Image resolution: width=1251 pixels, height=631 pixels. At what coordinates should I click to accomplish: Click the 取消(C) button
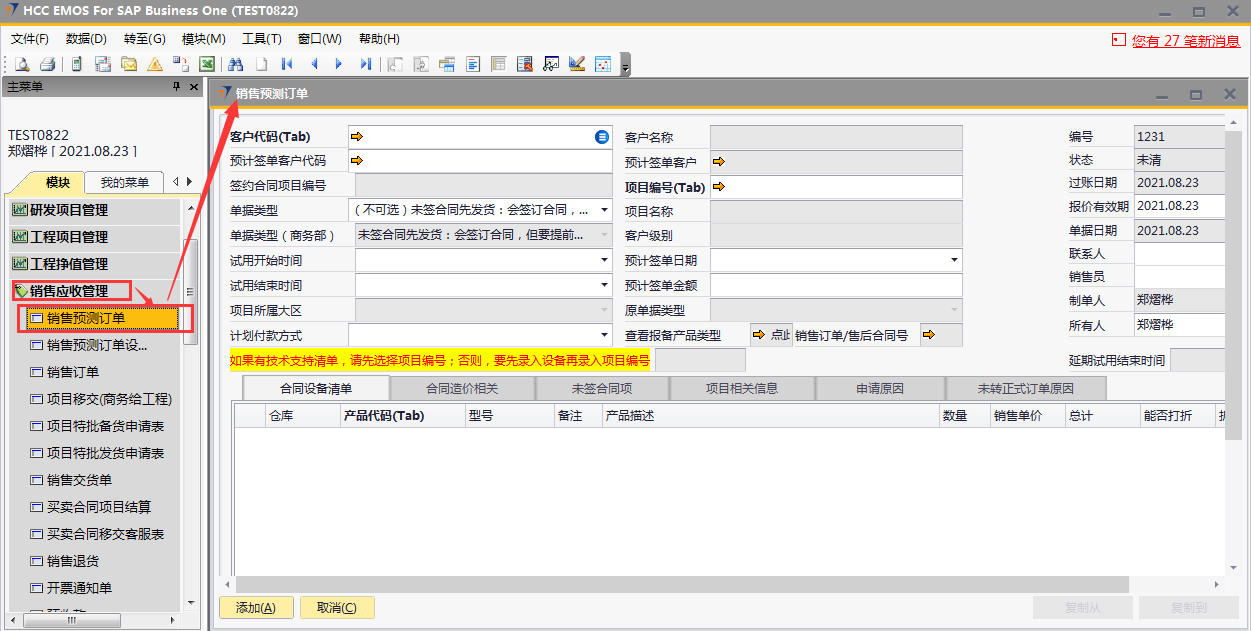click(336, 607)
